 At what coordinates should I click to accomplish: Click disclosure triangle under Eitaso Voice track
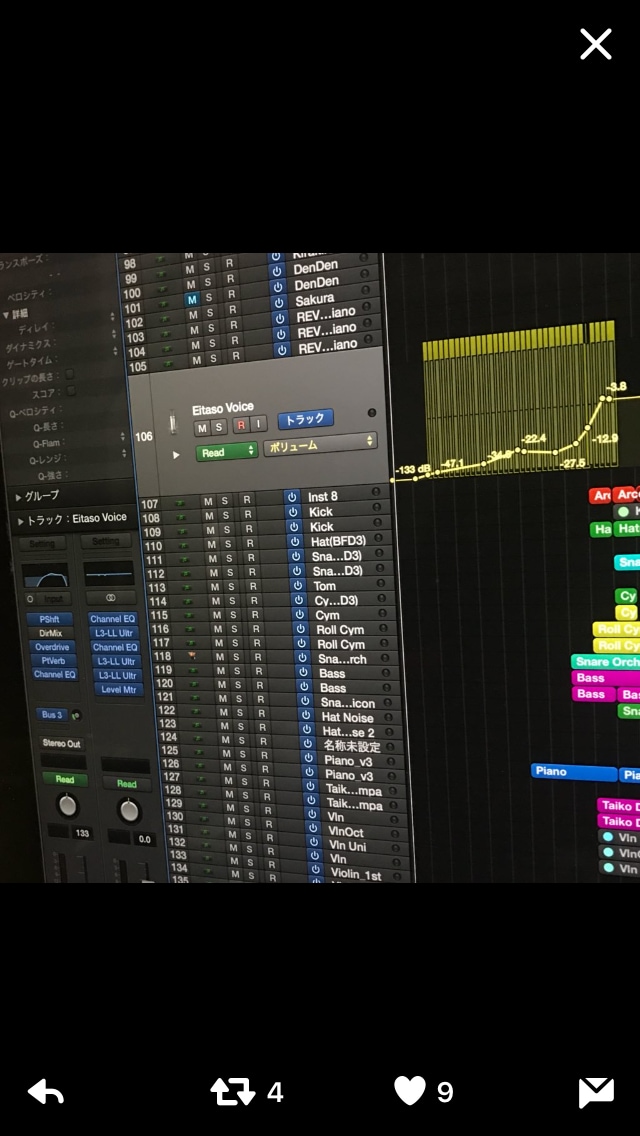pos(175,455)
